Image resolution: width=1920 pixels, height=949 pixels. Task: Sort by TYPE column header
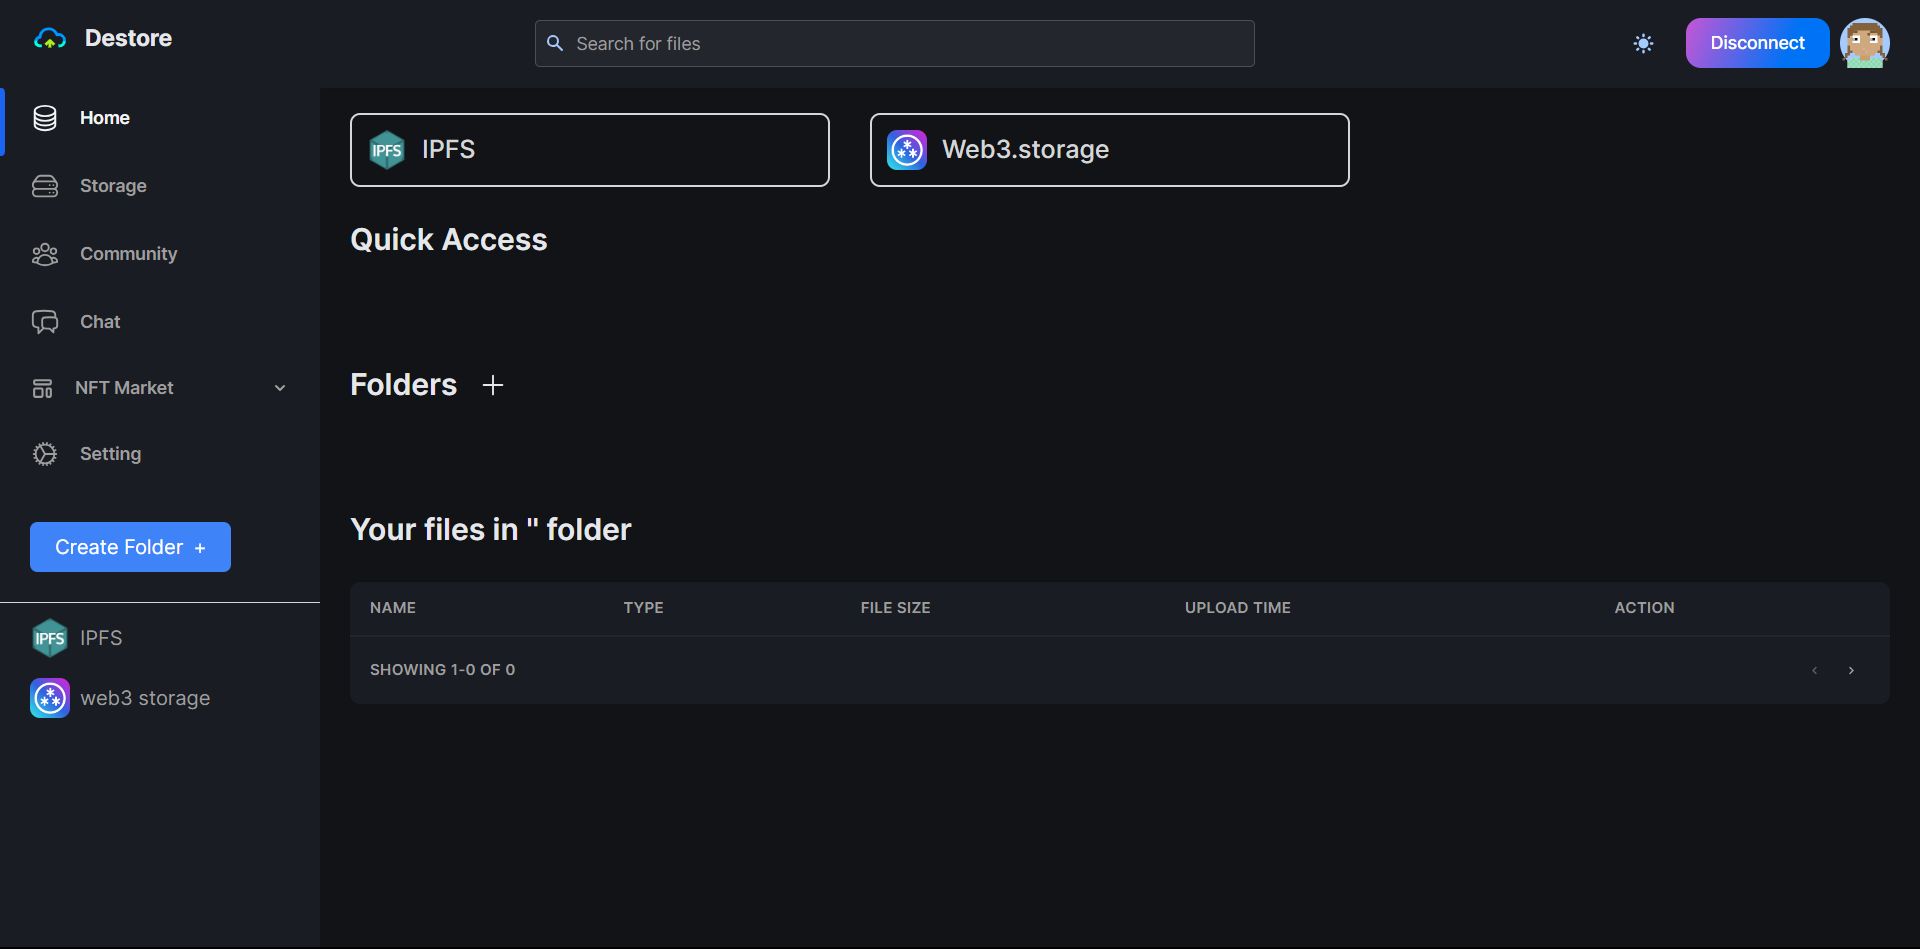click(644, 608)
